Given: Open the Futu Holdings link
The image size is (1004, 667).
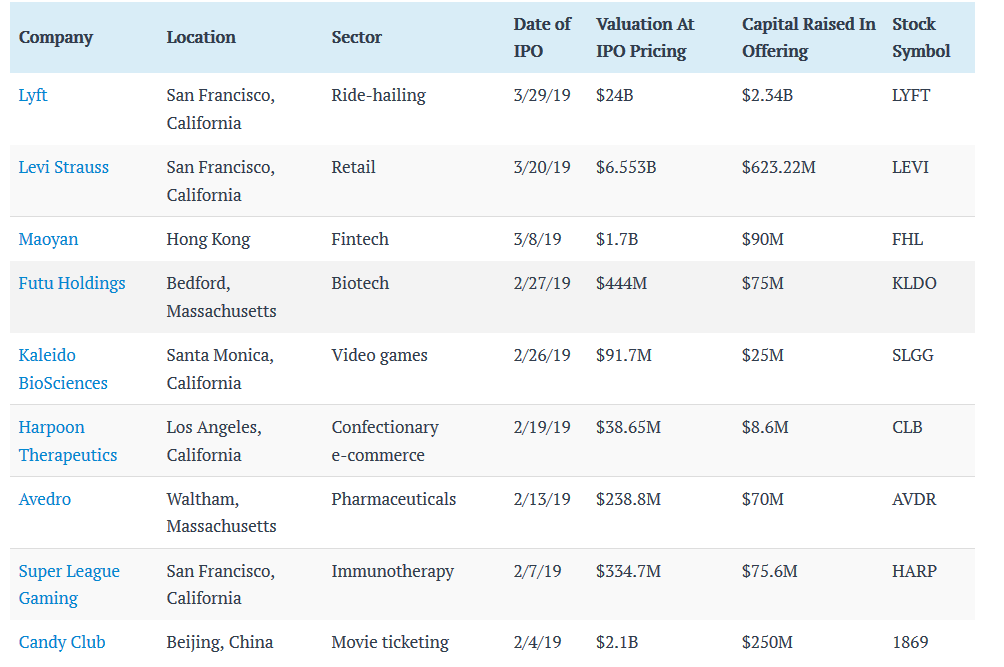Looking at the screenshot, I should tap(72, 284).
